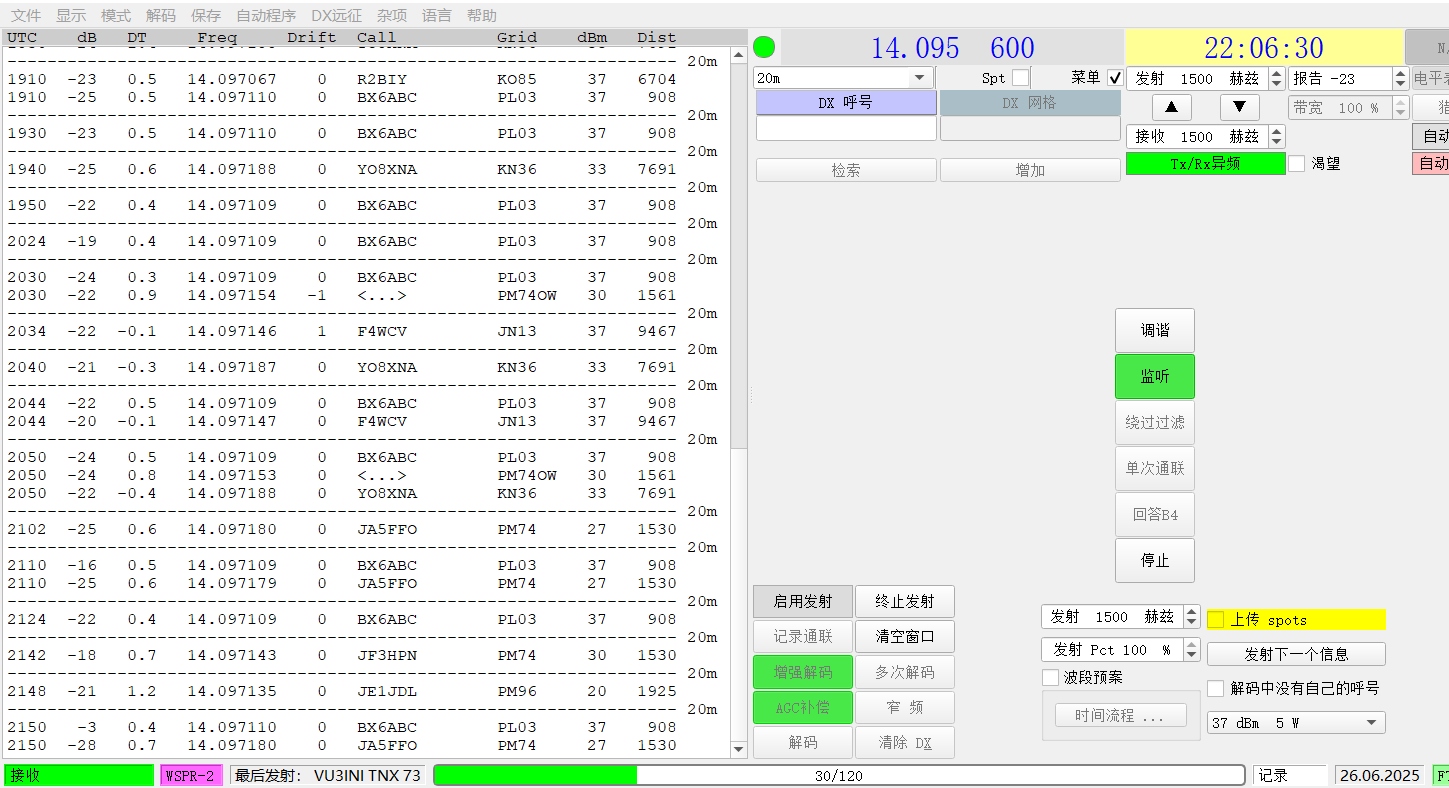
Task: Click the WSPR-2 mode status label
Action: click(191, 775)
